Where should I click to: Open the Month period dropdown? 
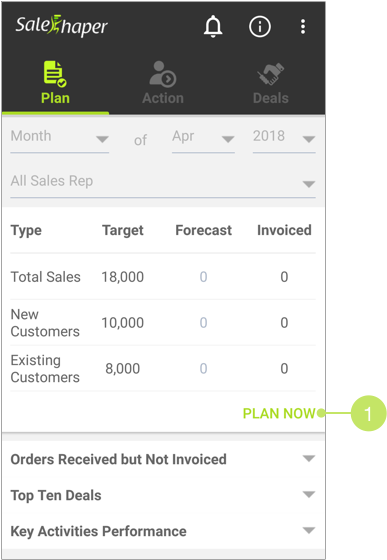click(60, 138)
